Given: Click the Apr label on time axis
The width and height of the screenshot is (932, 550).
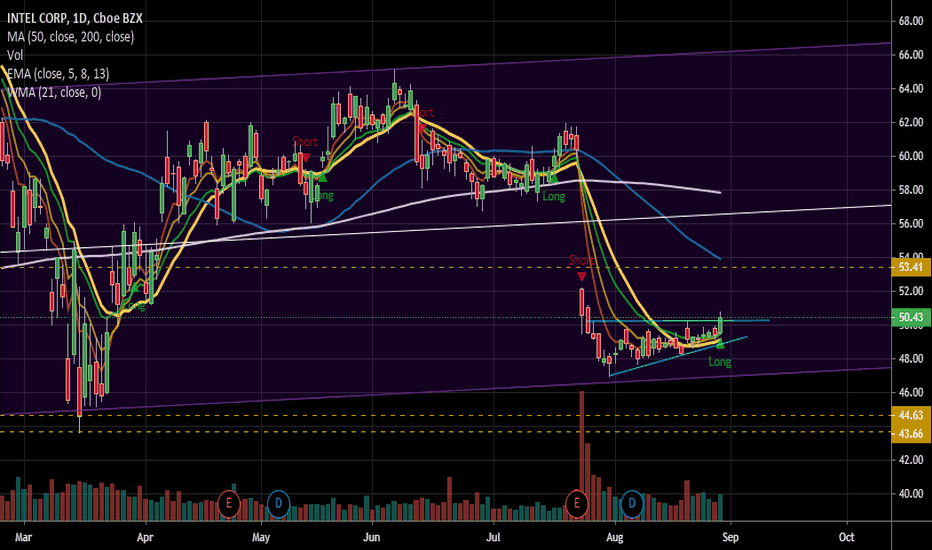Looking at the screenshot, I should point(145,538).
